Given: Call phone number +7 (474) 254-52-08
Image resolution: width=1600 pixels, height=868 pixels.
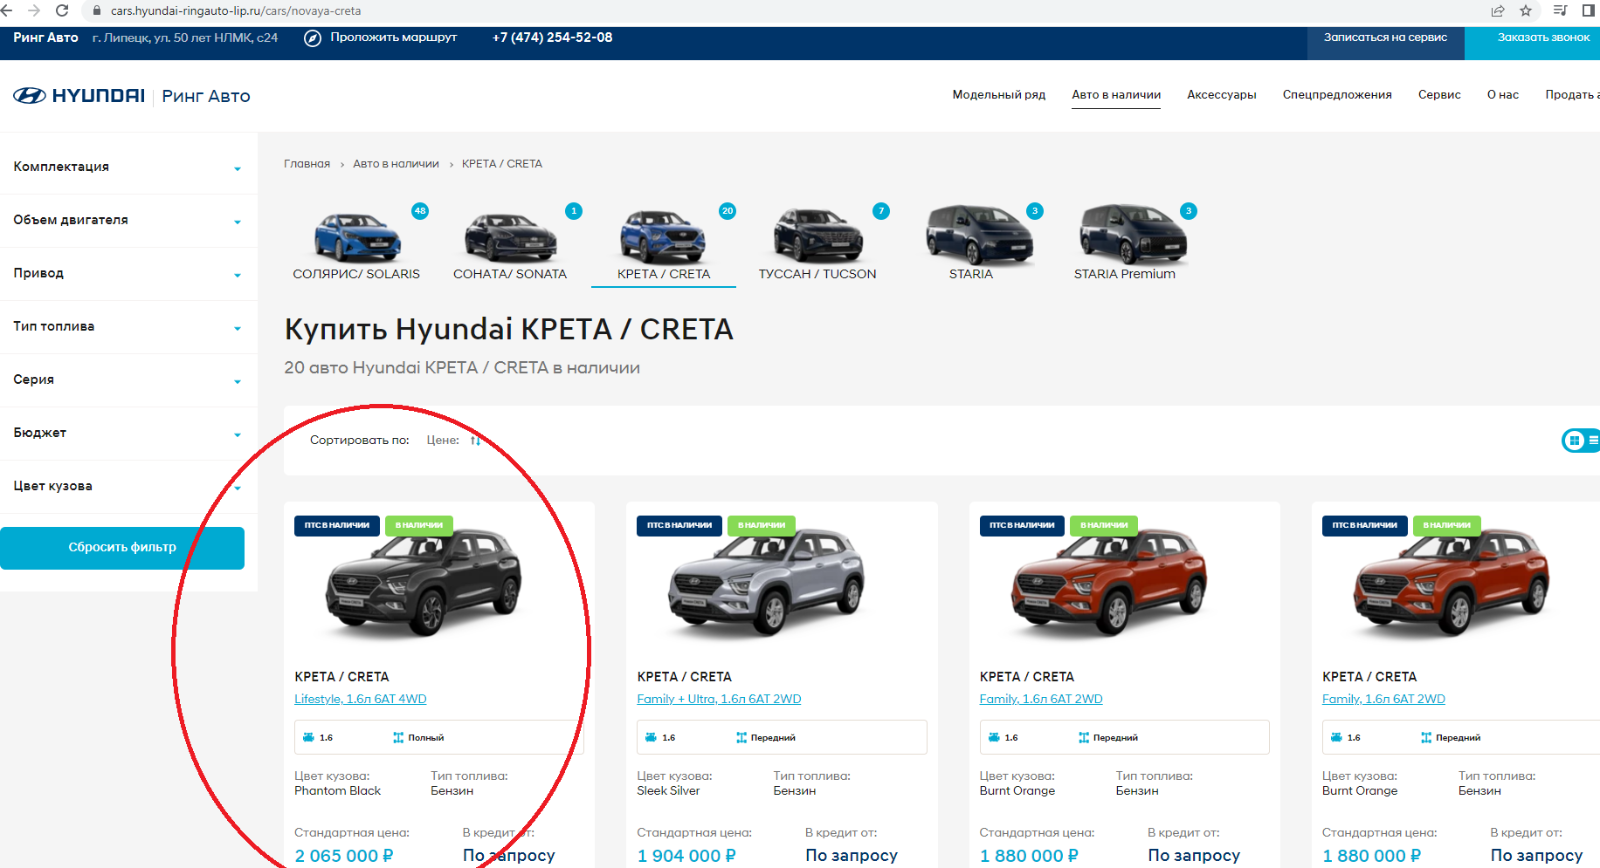Looking at the screenshot, I should [x=552, y=38].
